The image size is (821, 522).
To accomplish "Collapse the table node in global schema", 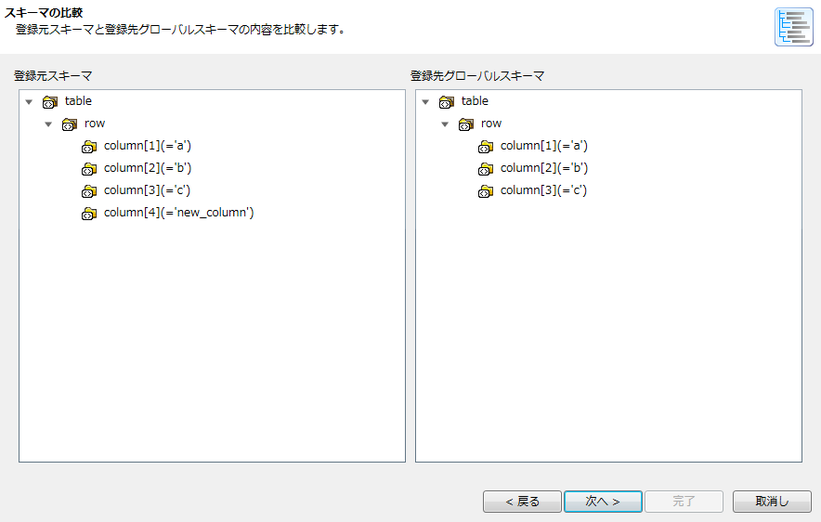I will click(x=425, y=102).
